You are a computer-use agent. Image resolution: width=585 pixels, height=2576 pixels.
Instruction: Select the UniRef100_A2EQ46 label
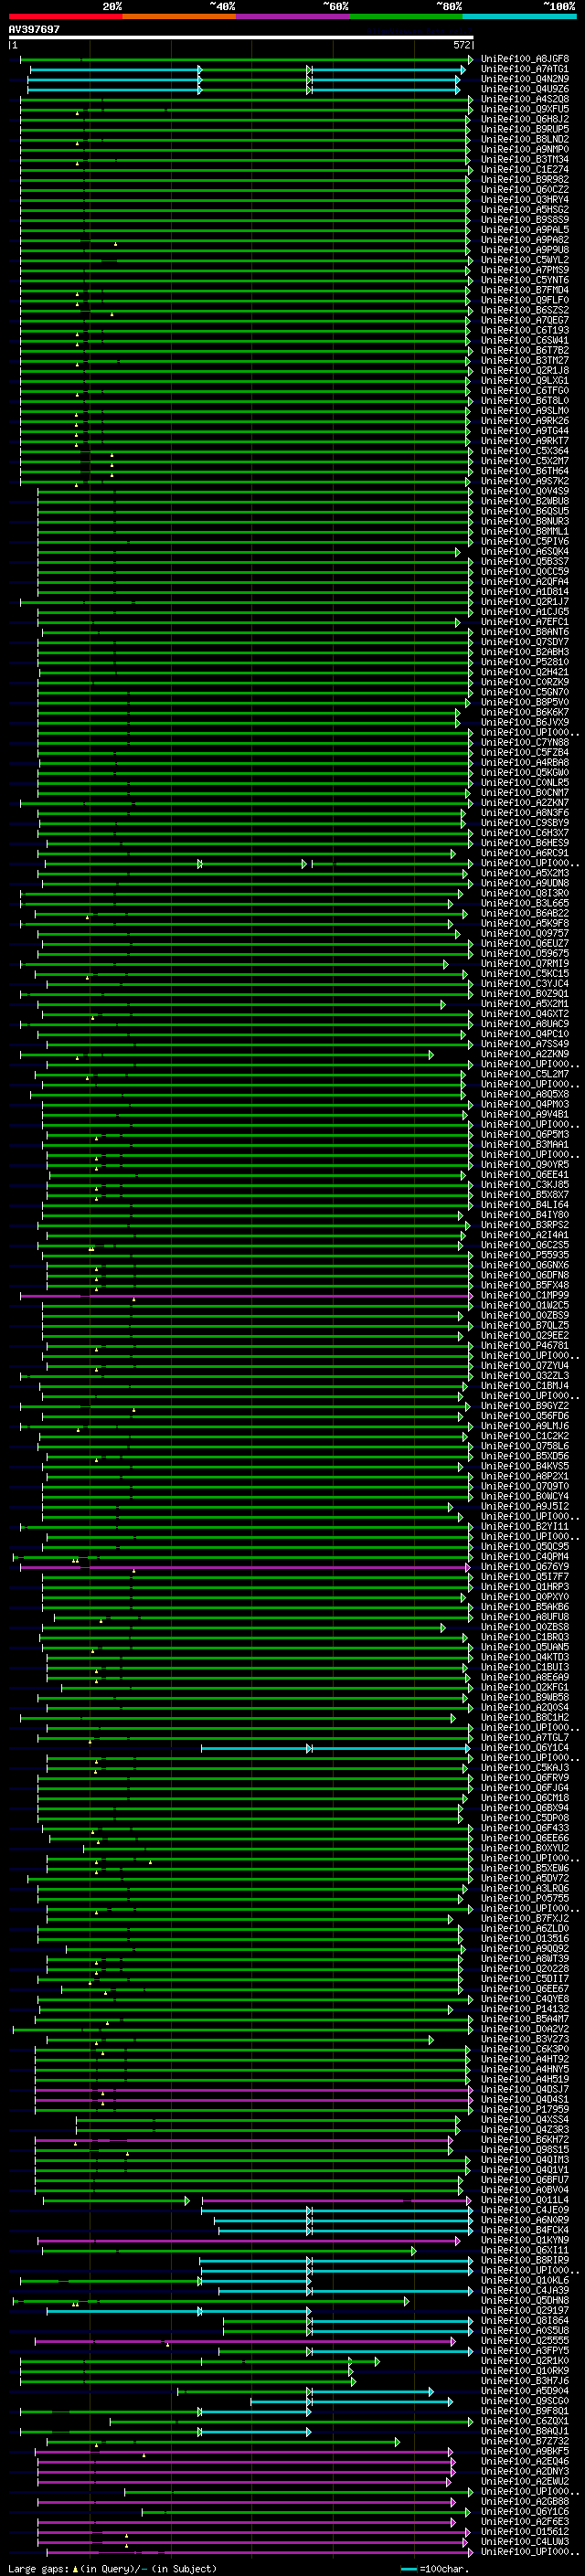pos(525,2461)
